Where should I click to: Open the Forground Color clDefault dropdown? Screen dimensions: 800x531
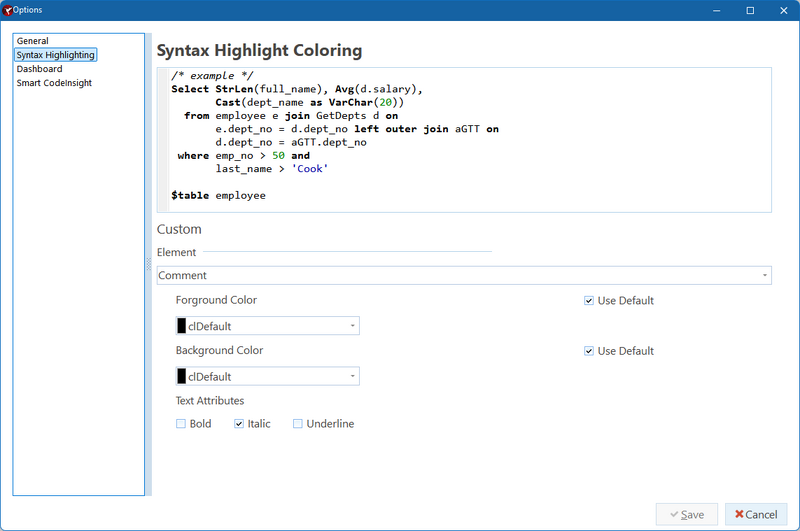(x=267, y=326)
